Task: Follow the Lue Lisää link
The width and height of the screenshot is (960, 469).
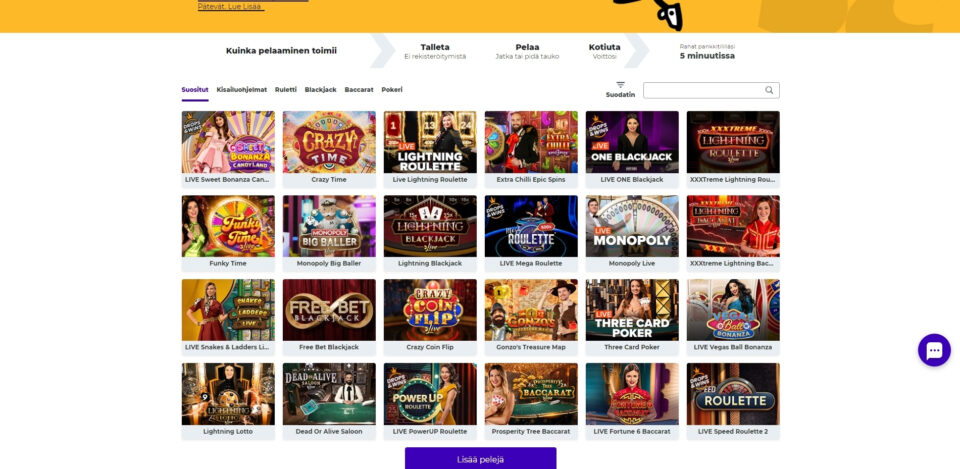Action: point(244,6)
